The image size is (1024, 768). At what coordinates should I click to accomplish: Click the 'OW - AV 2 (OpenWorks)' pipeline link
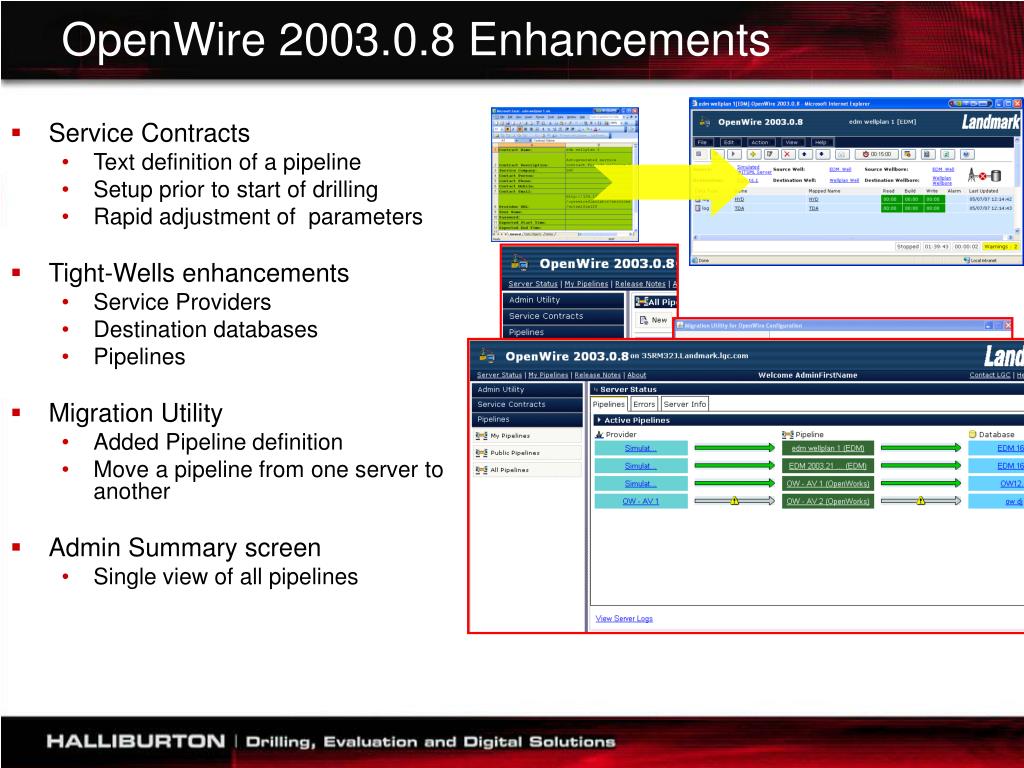[x=827, y=501]
